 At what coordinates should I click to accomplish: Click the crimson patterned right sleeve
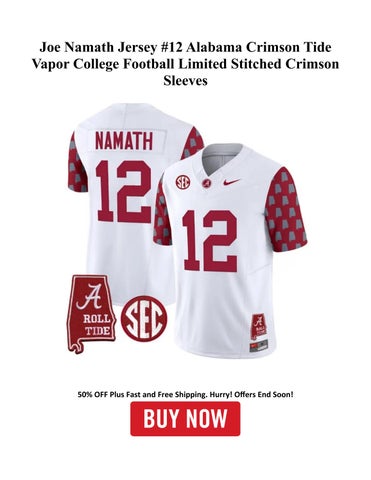(x=285, y=211)
